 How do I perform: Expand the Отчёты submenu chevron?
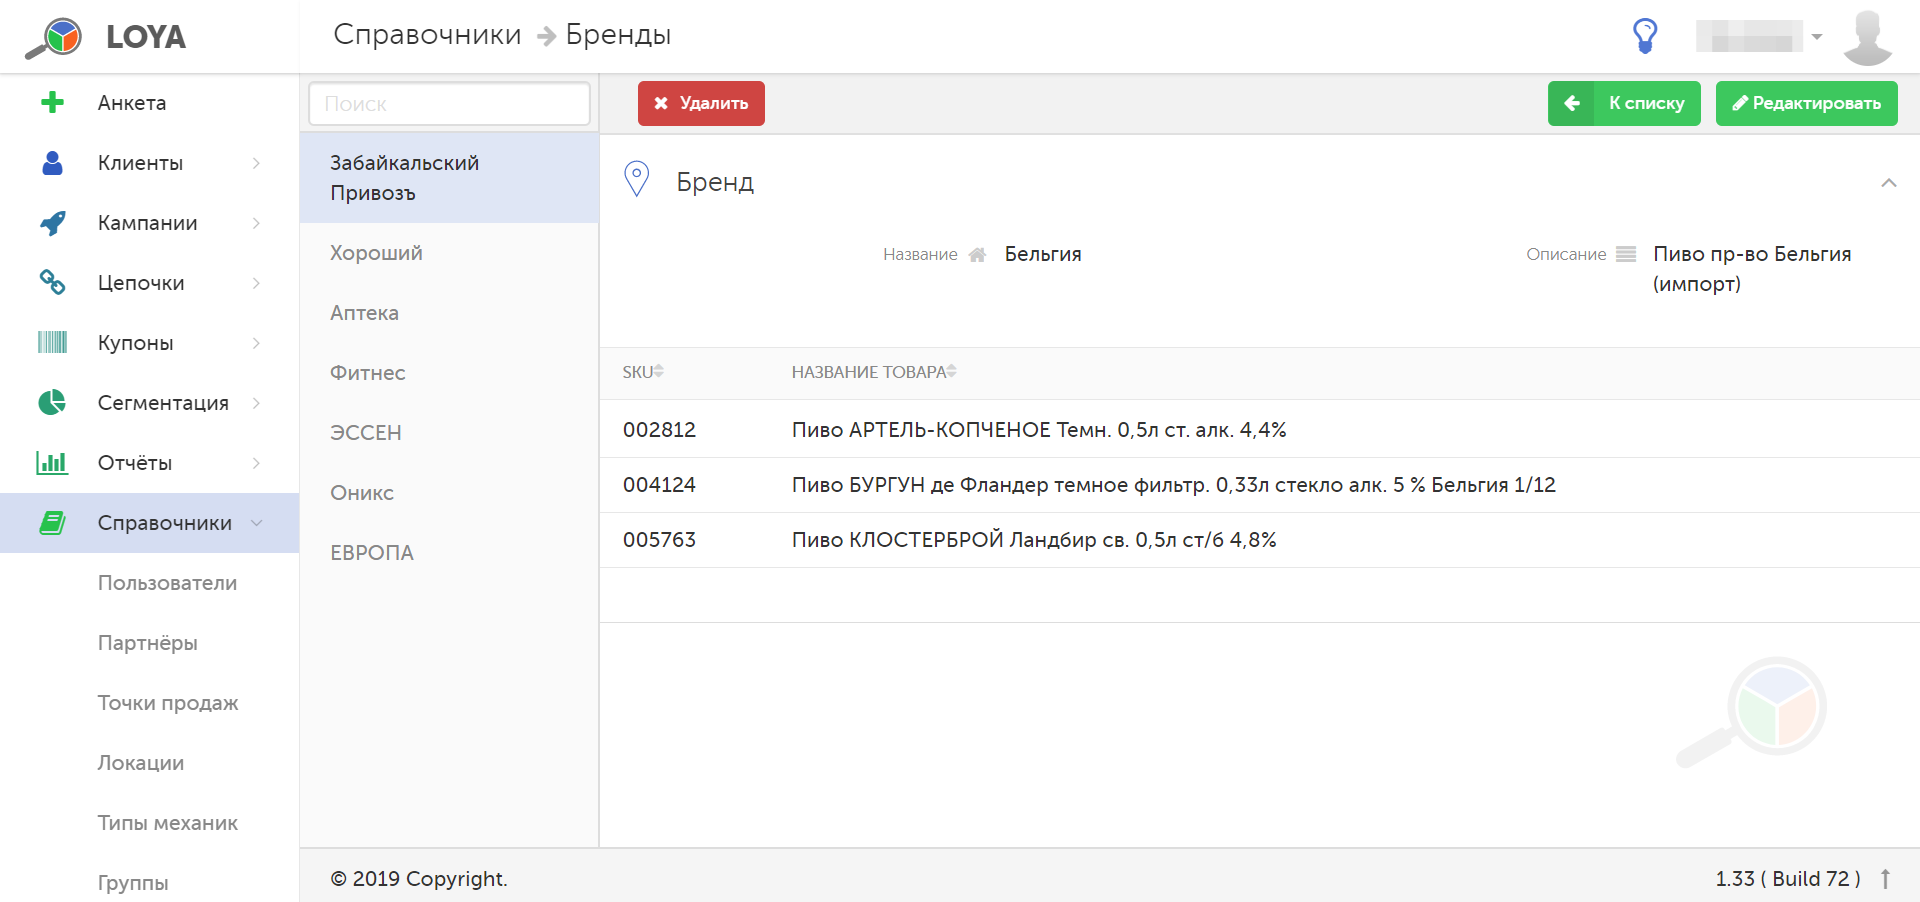256,463
